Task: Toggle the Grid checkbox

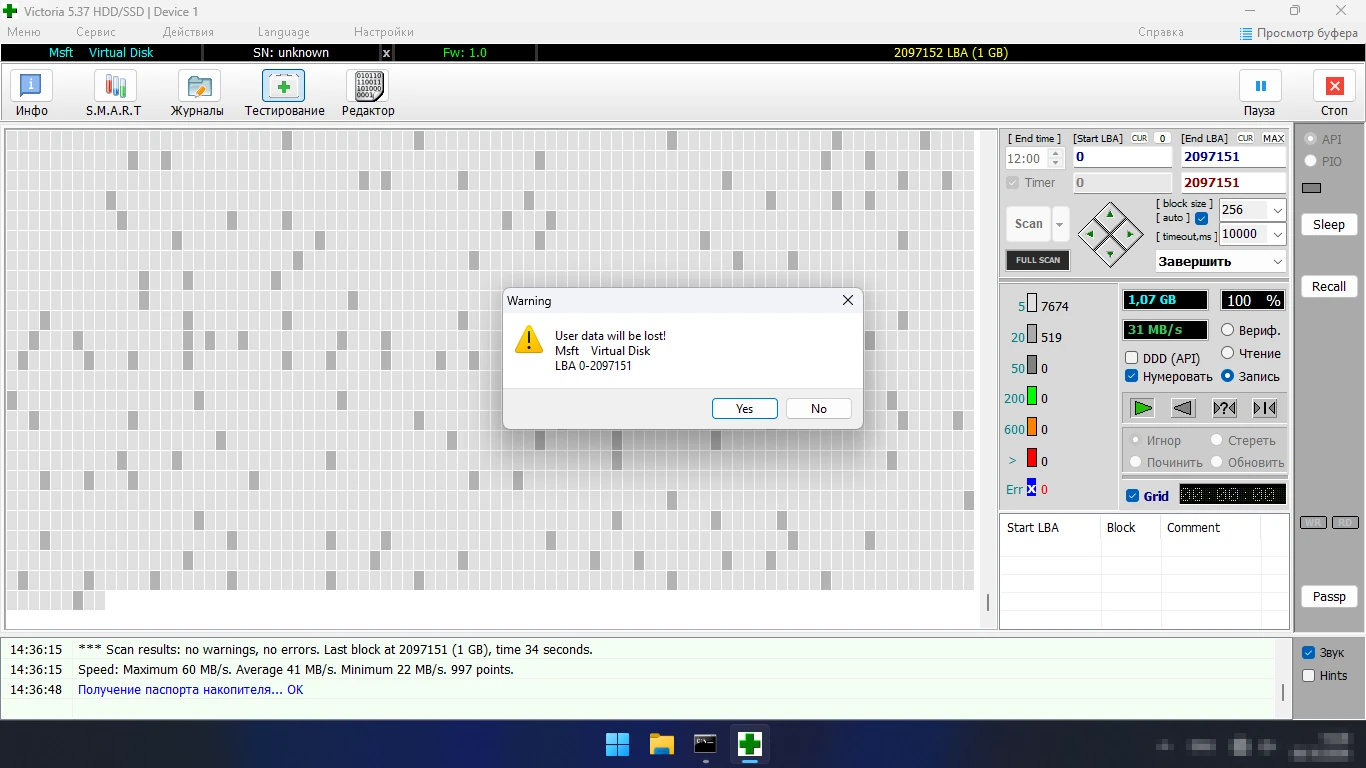Action: click(1132, 496)
